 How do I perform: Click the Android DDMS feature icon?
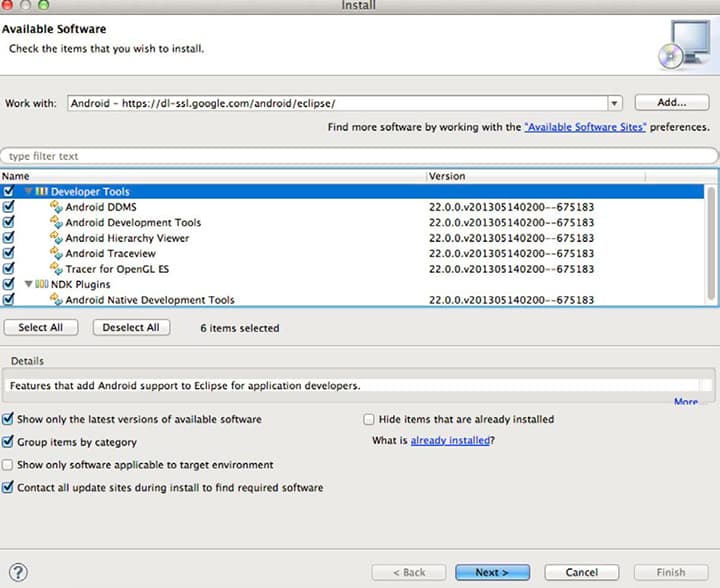coord(56,207)
